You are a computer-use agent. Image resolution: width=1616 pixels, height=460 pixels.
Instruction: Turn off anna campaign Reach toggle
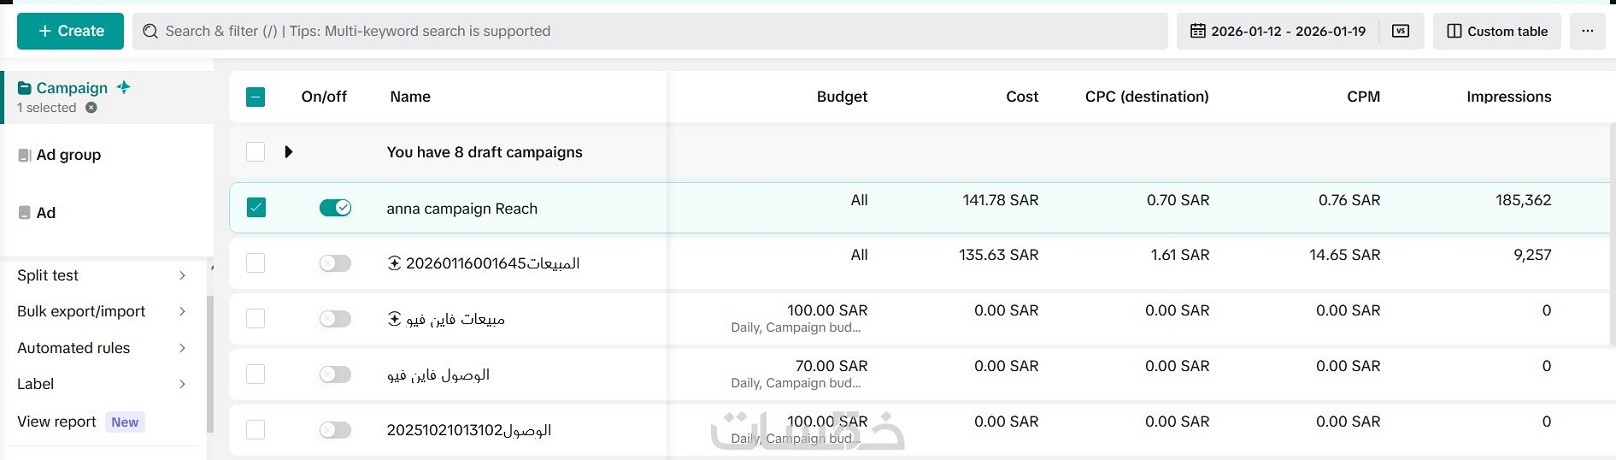pyautogui.click(x=335, y=208)
